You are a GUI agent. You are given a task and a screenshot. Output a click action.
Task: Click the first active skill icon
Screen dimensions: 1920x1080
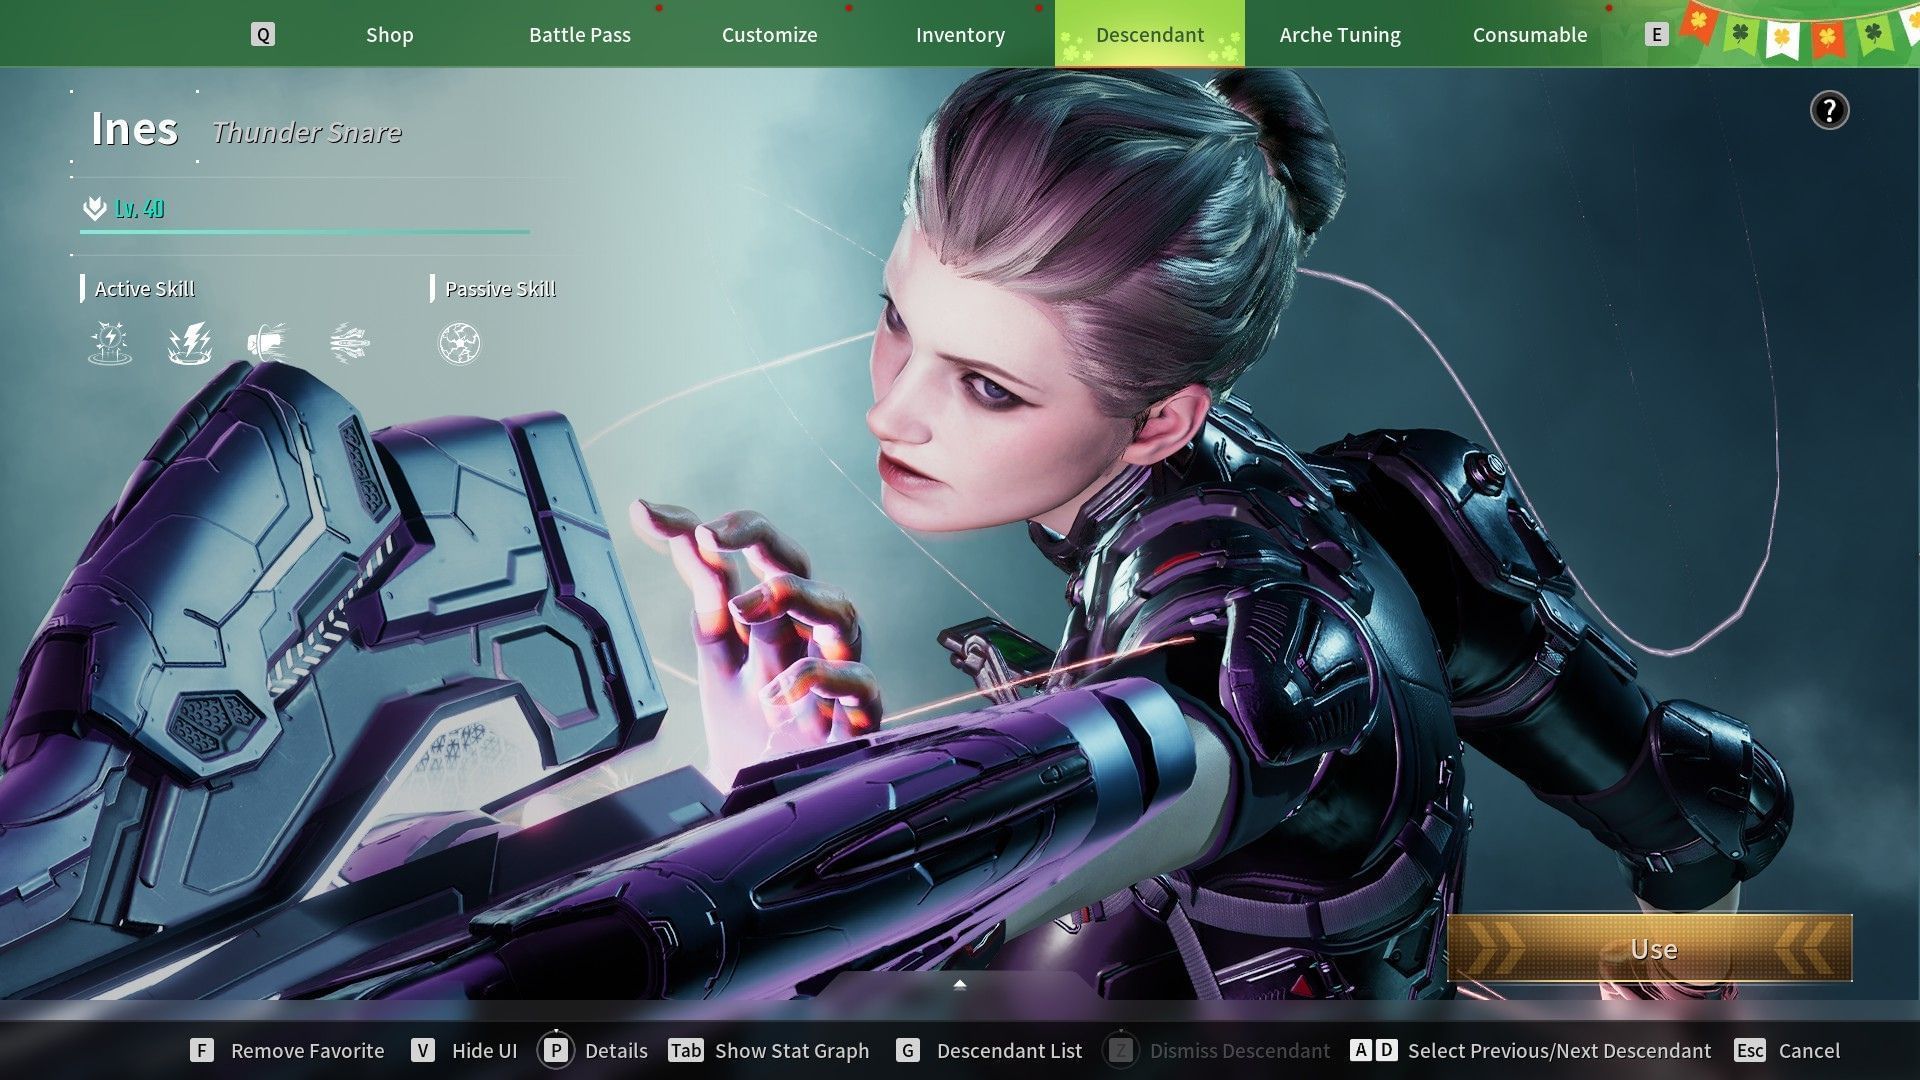point(110,343)
